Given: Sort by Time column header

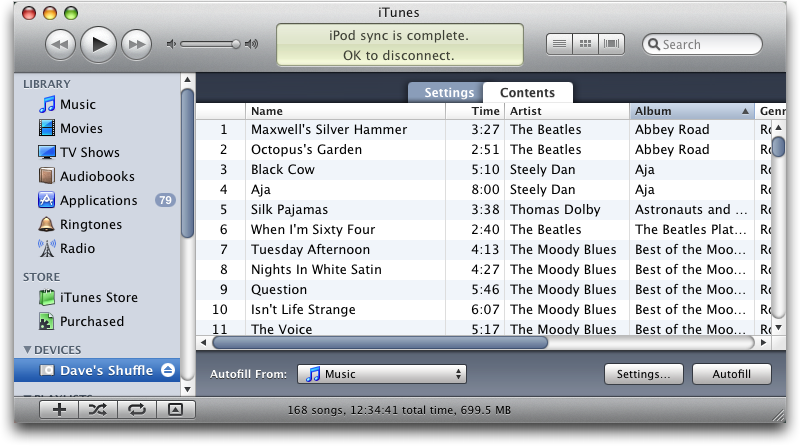Looking at the screenshot, I should pos(476,111).
